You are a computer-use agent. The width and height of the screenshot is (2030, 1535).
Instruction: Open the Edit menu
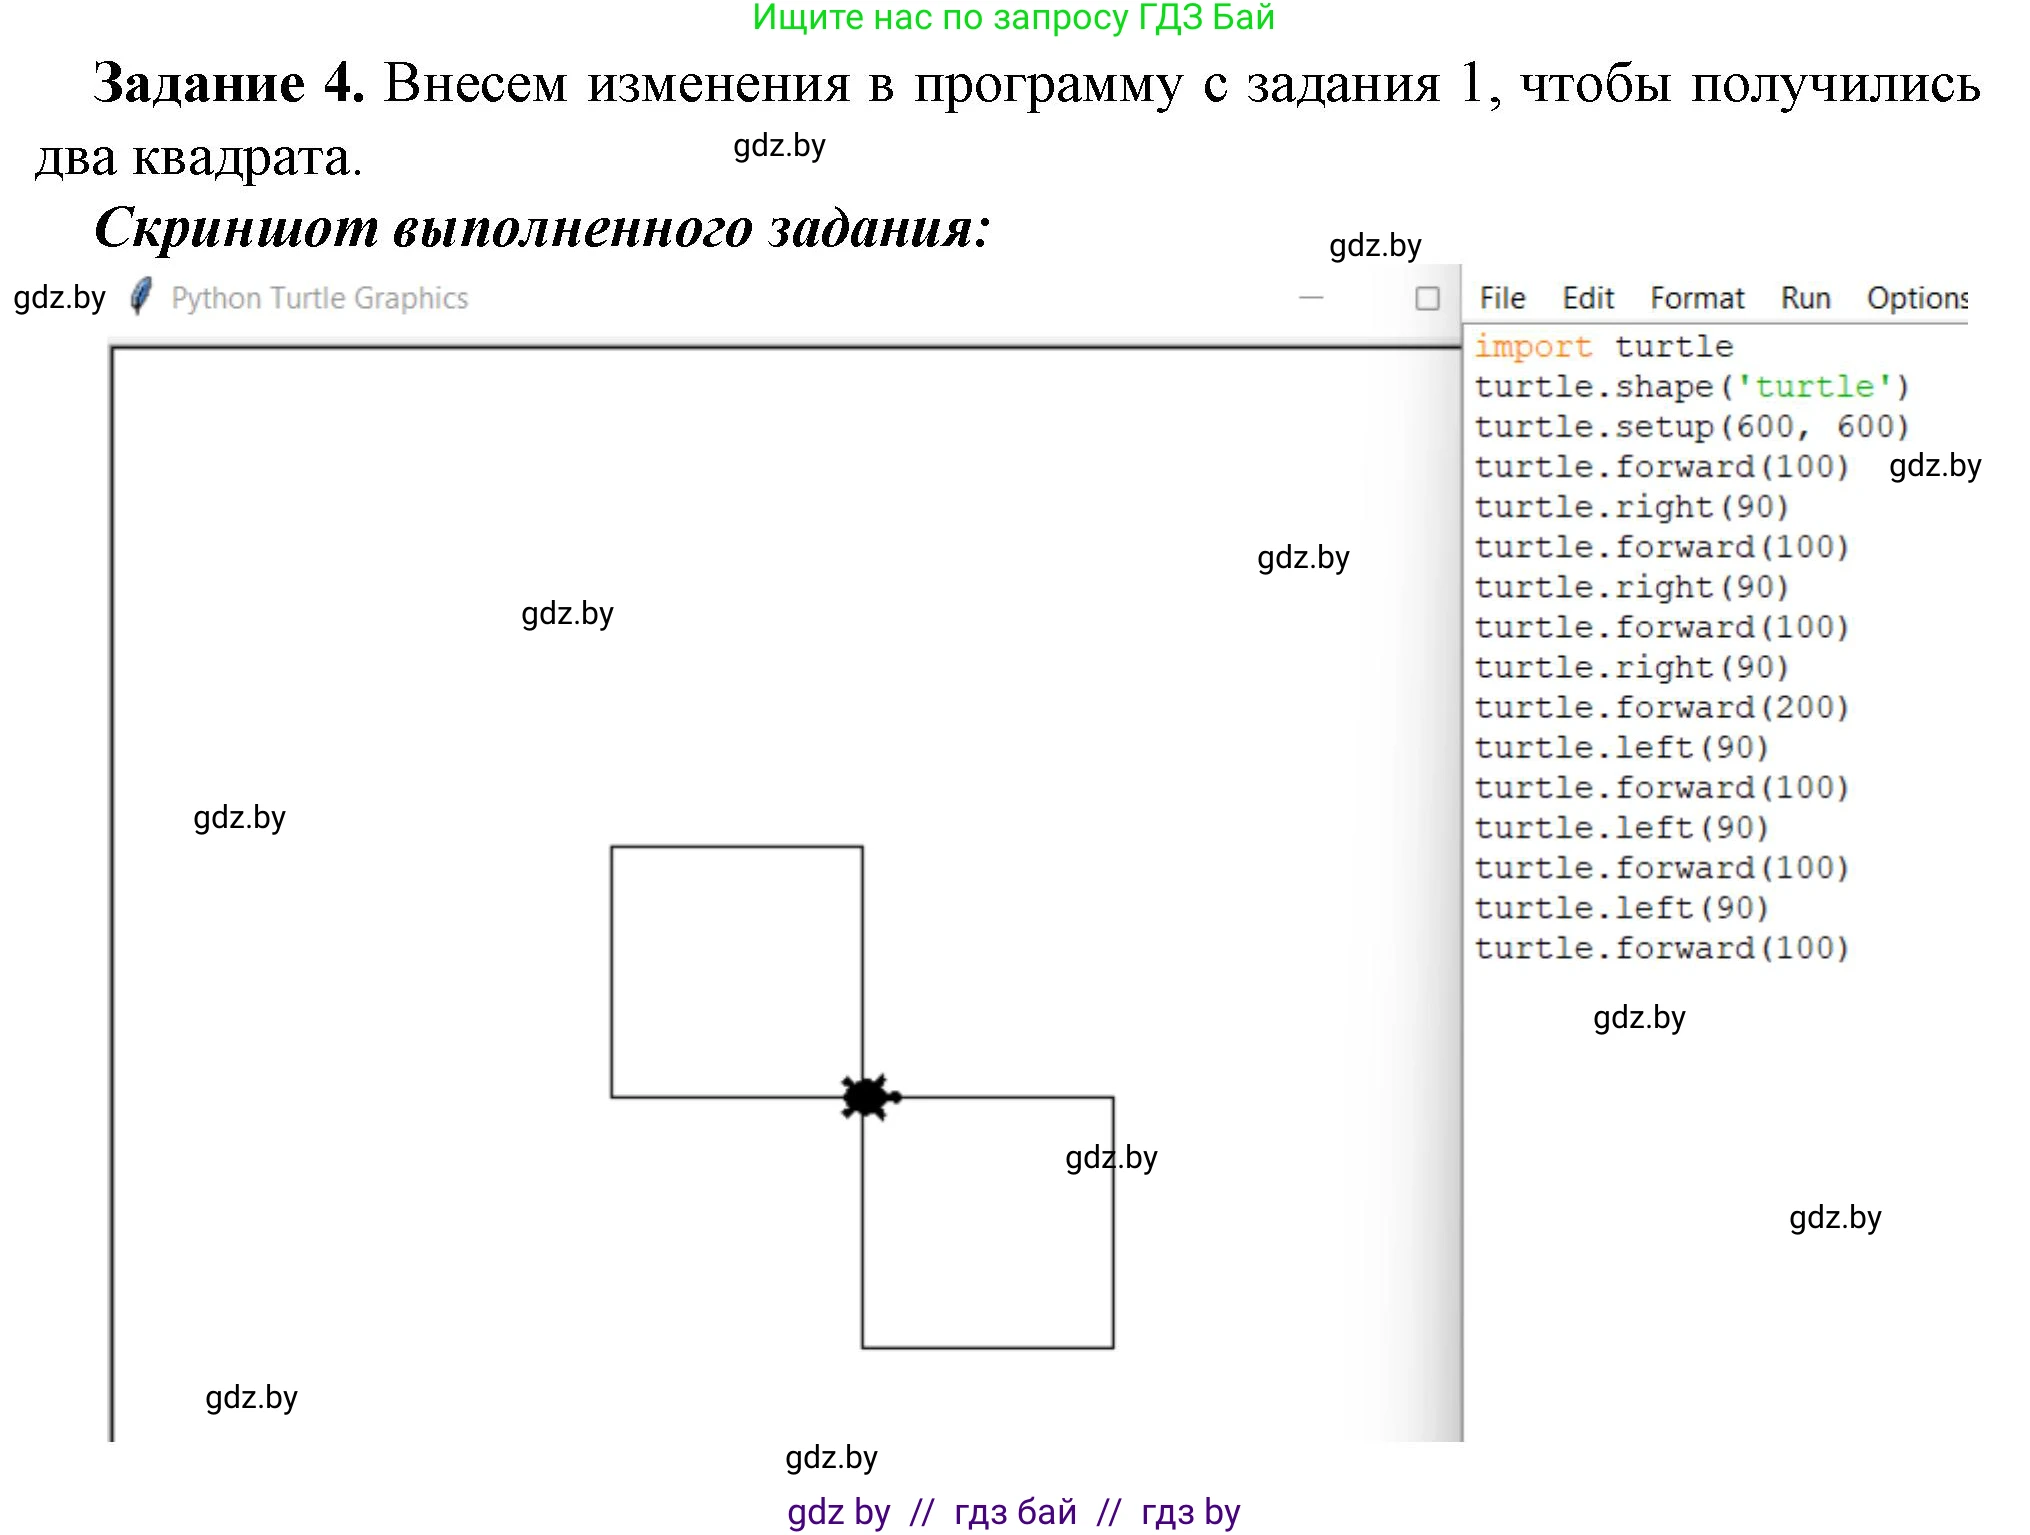(1587, 298)
